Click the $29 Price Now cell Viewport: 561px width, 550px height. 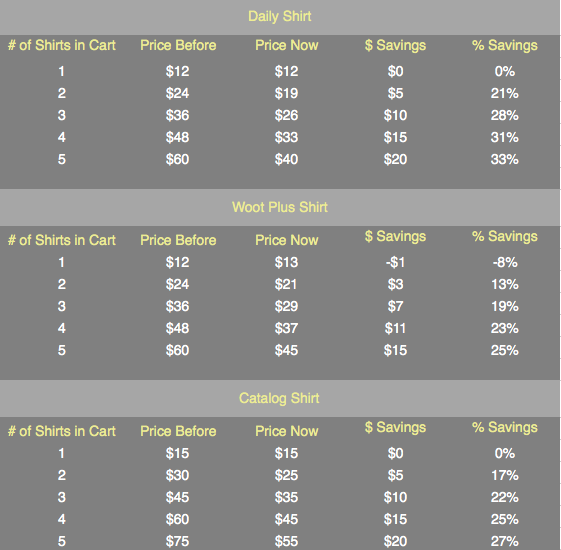[286, 306]
